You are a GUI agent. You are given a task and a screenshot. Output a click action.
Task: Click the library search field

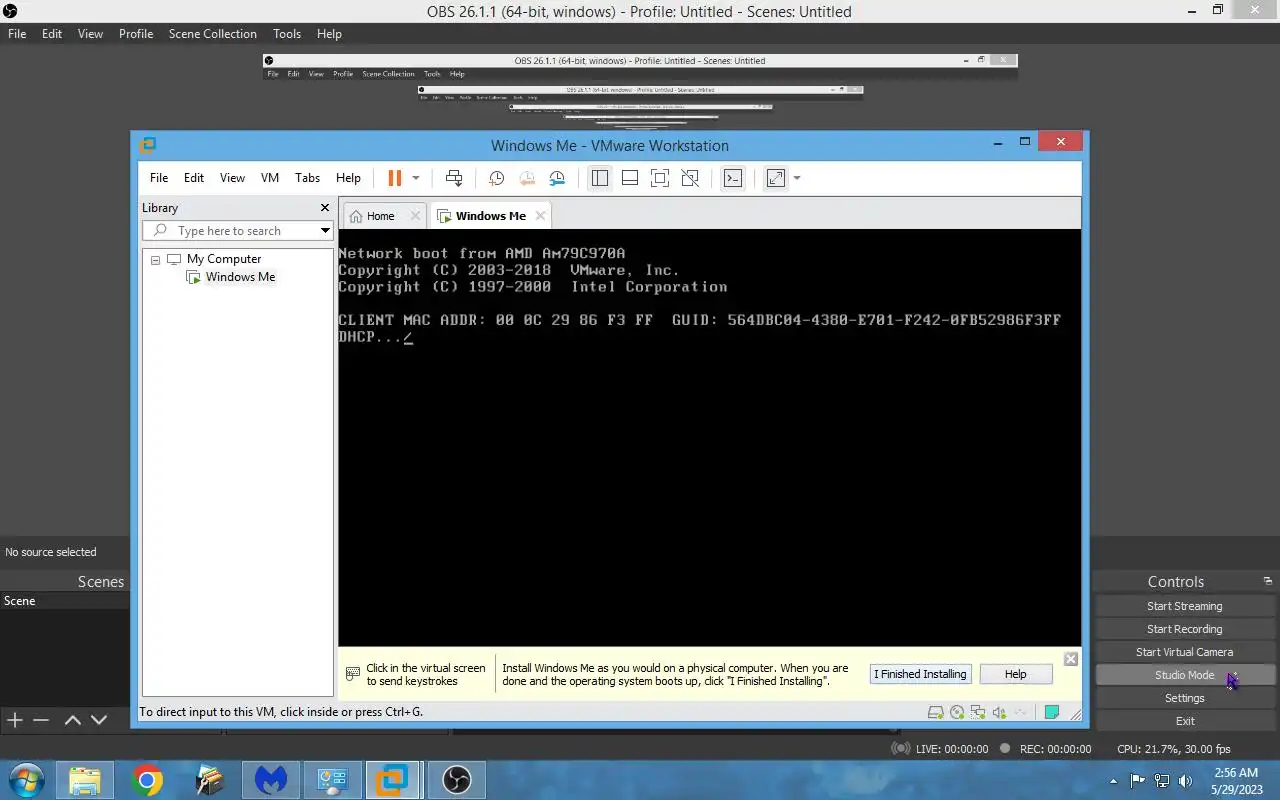point(237,231)
